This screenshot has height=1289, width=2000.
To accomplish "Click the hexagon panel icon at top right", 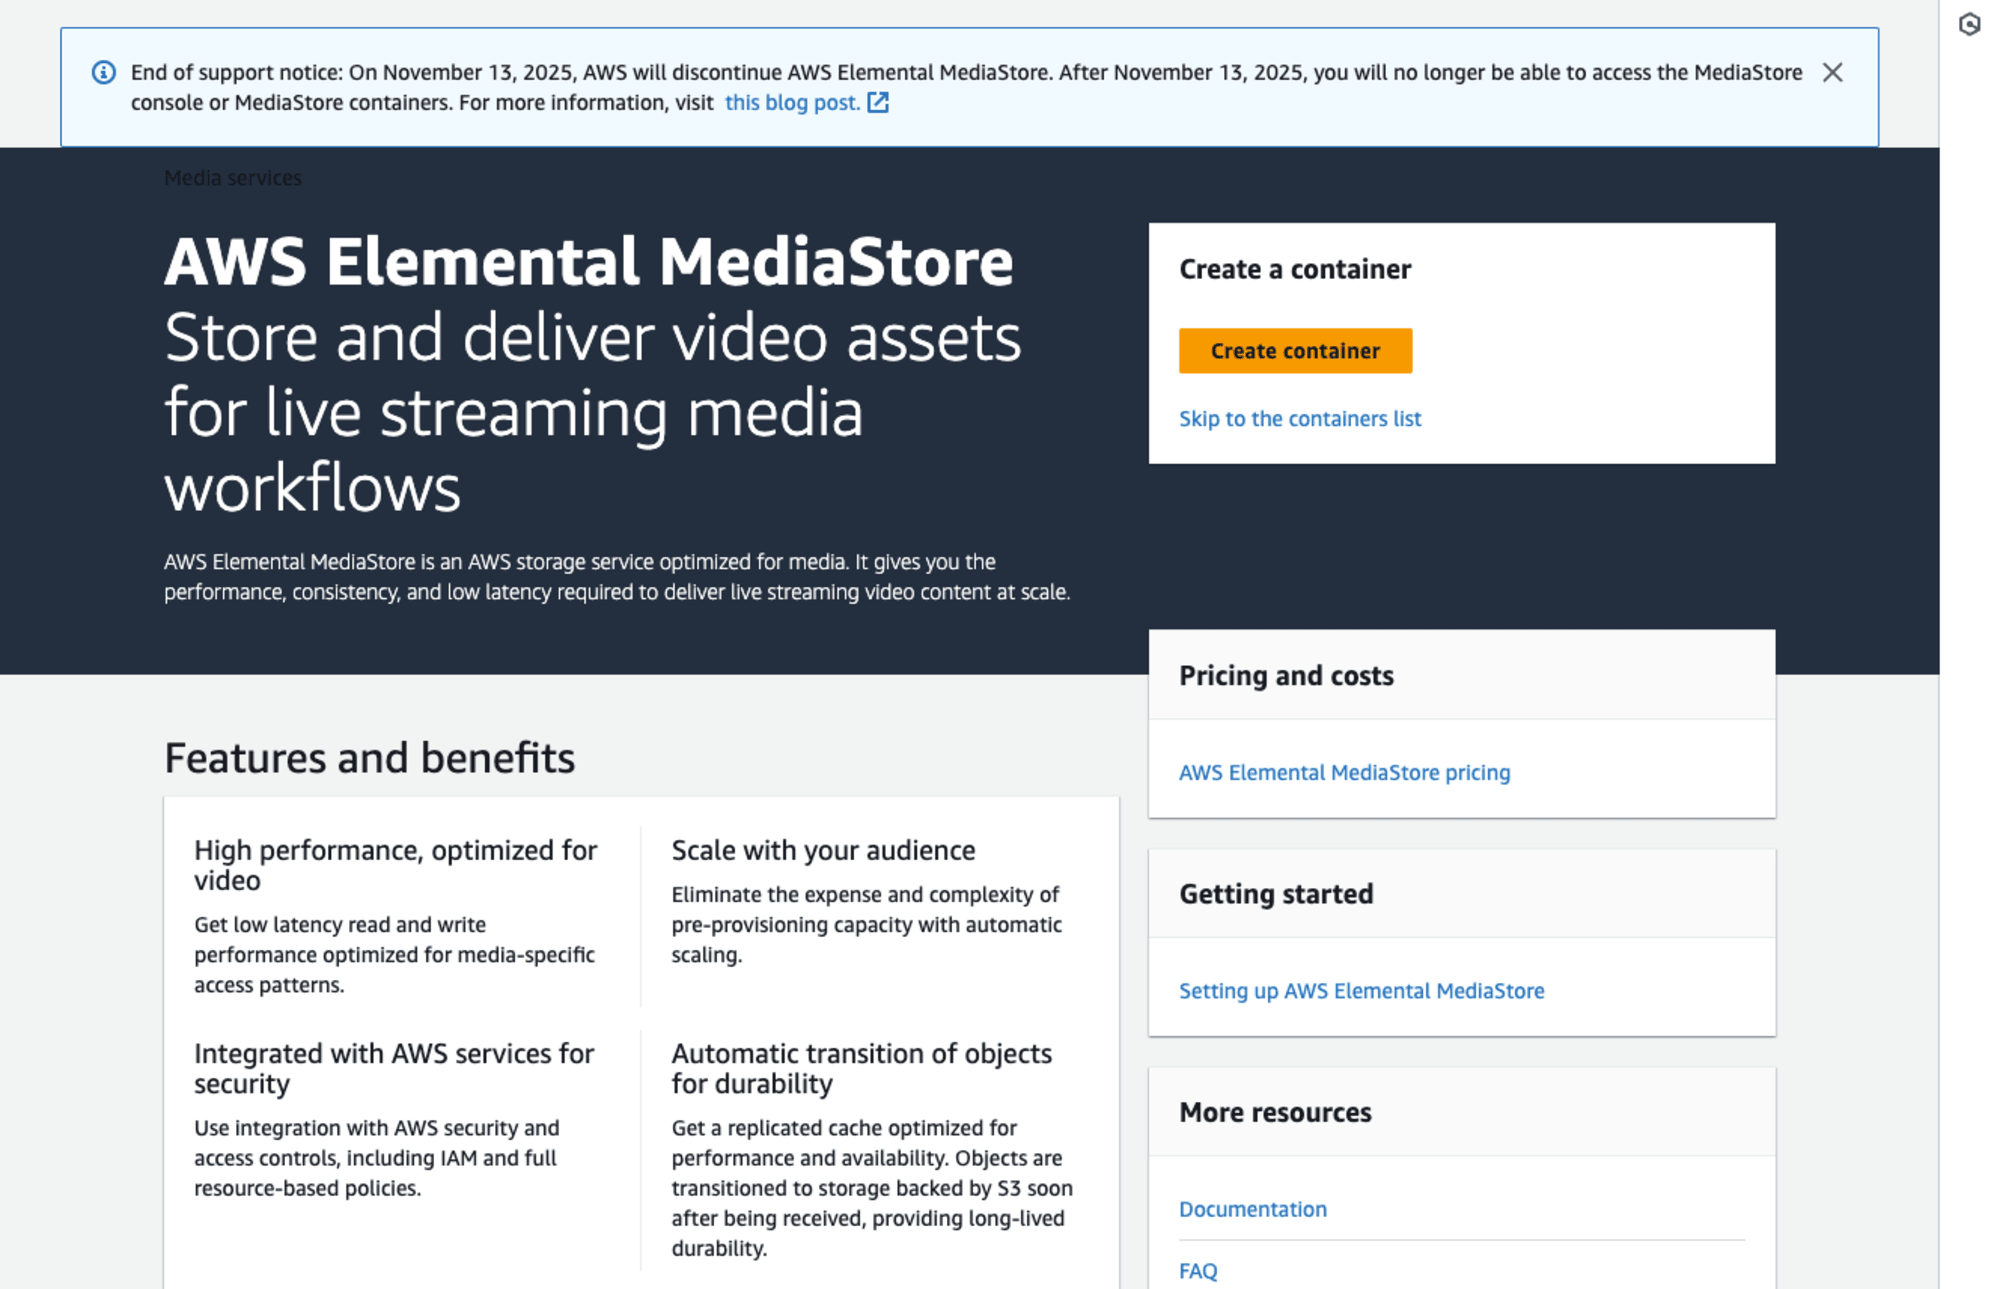I will pyautogui.click(x=1969, y=24).
